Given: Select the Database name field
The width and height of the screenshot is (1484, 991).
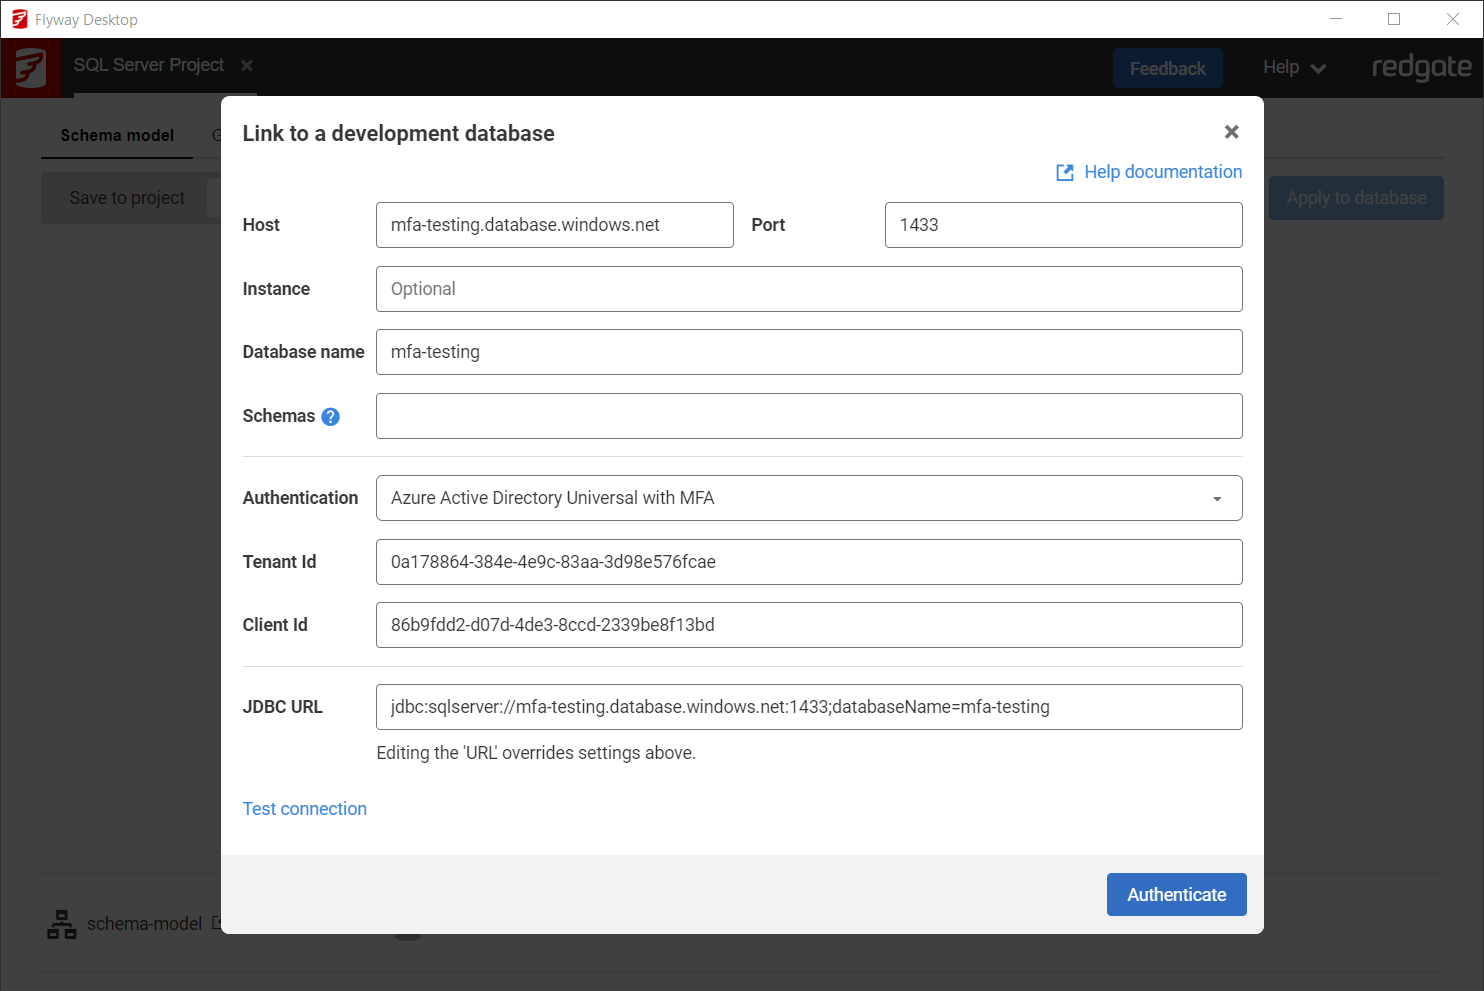Looking at the screenshot, I should click(808, 352).
